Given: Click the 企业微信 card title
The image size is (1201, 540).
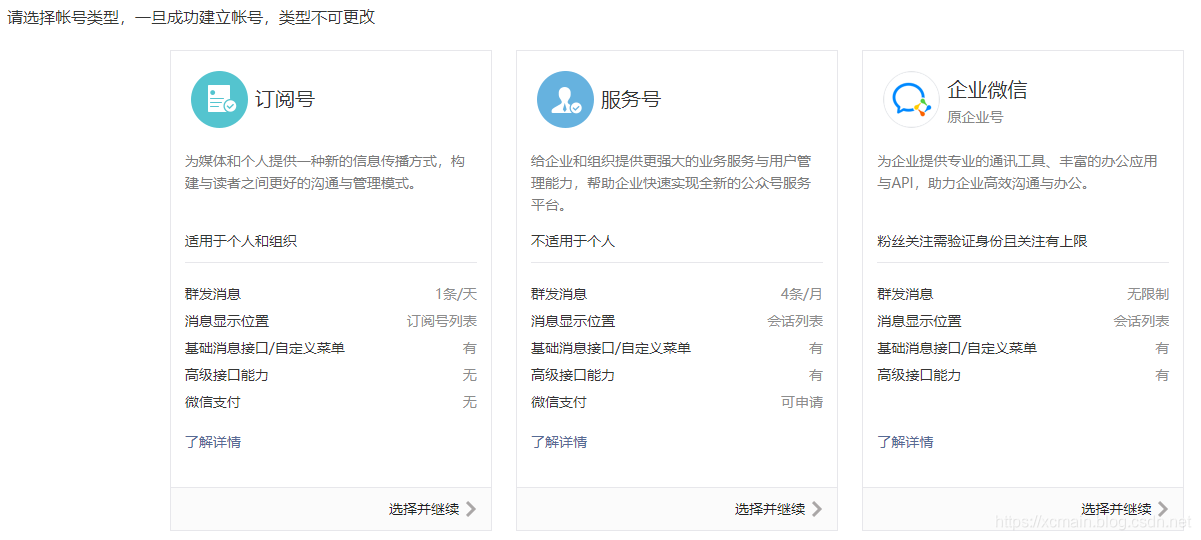Looking at the screenshot, I should (987, 90).
